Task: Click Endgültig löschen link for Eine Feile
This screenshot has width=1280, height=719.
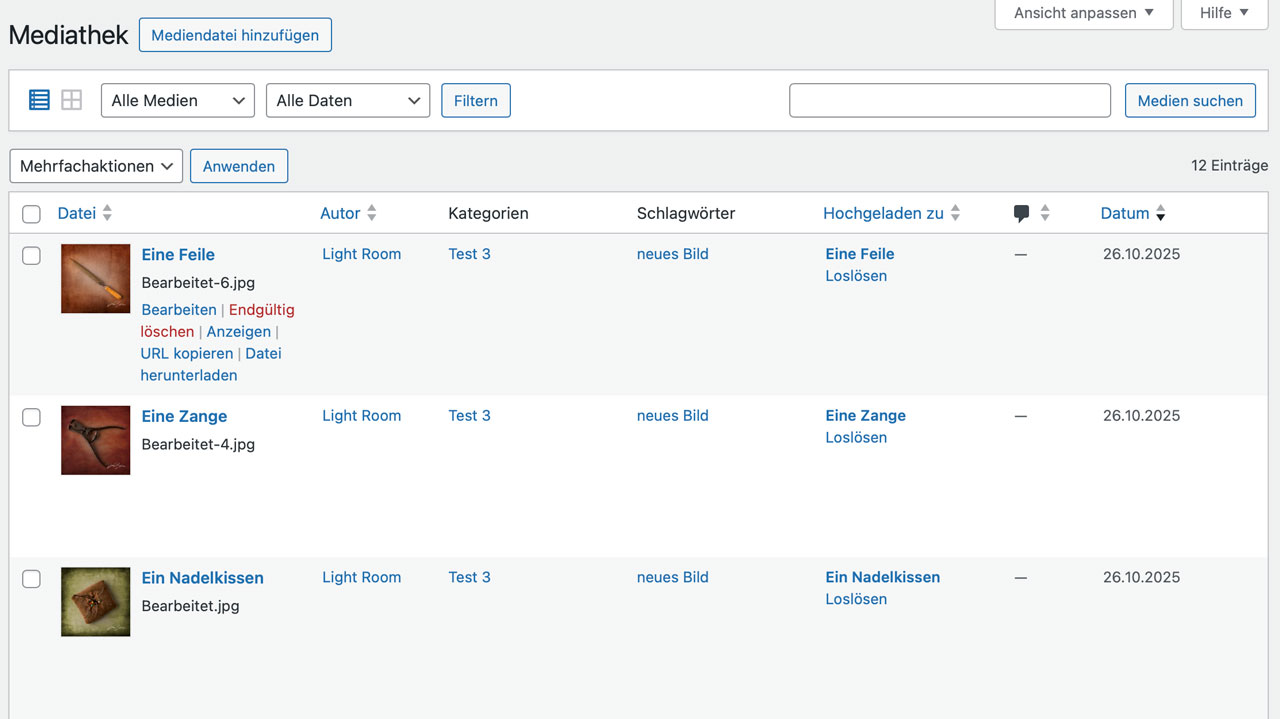Action: point(261,310)
